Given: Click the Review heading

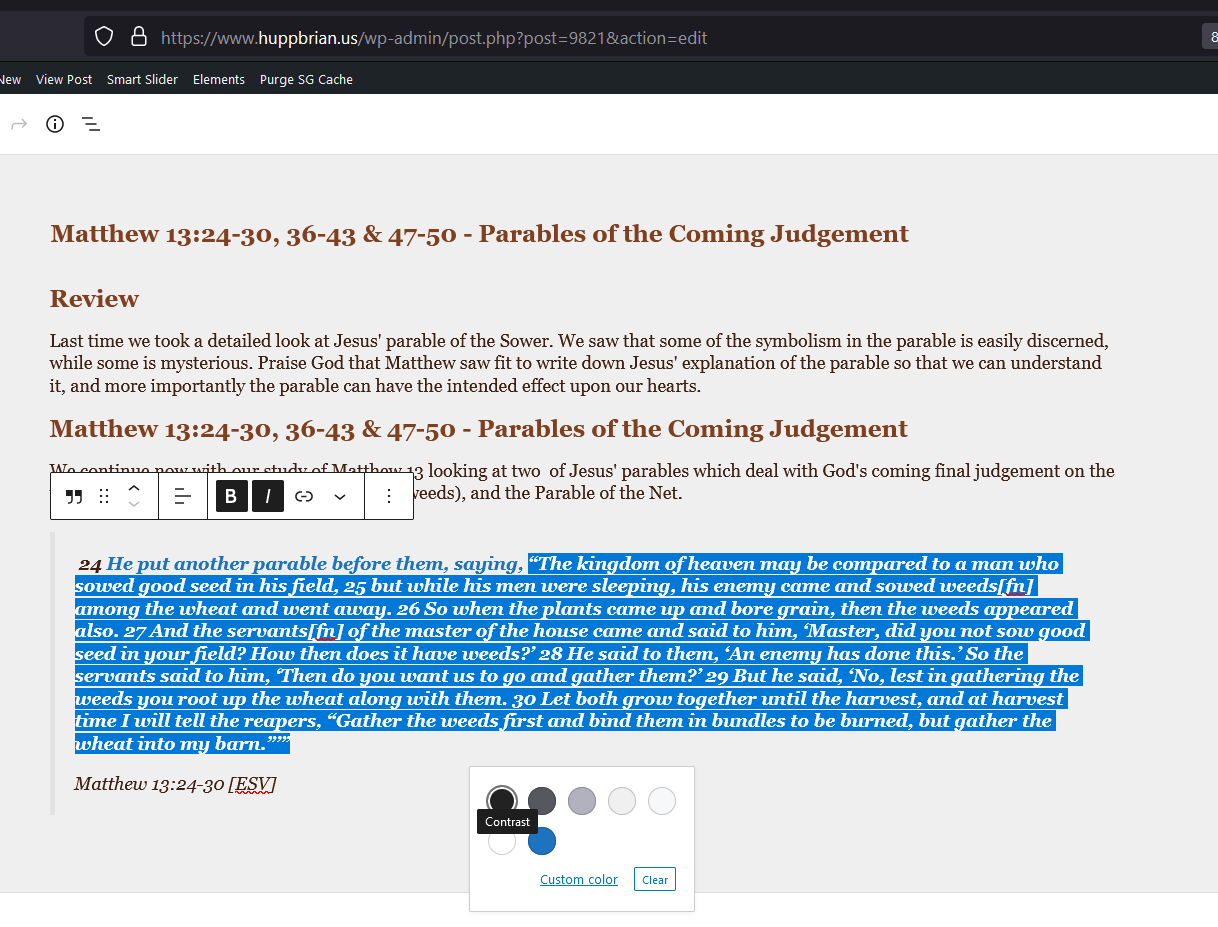Looking at the screenshot, I should (94, 299).
